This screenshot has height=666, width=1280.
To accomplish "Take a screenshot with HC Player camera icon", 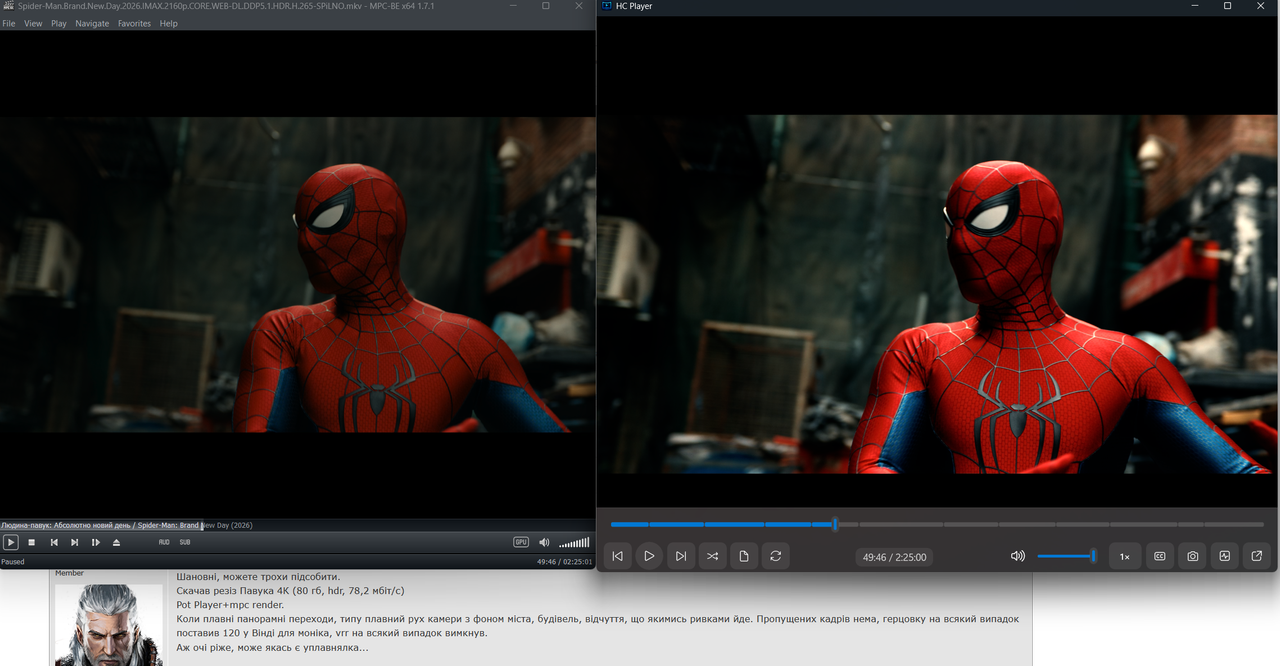I will pyautogui.click(x=1193, y=556).
